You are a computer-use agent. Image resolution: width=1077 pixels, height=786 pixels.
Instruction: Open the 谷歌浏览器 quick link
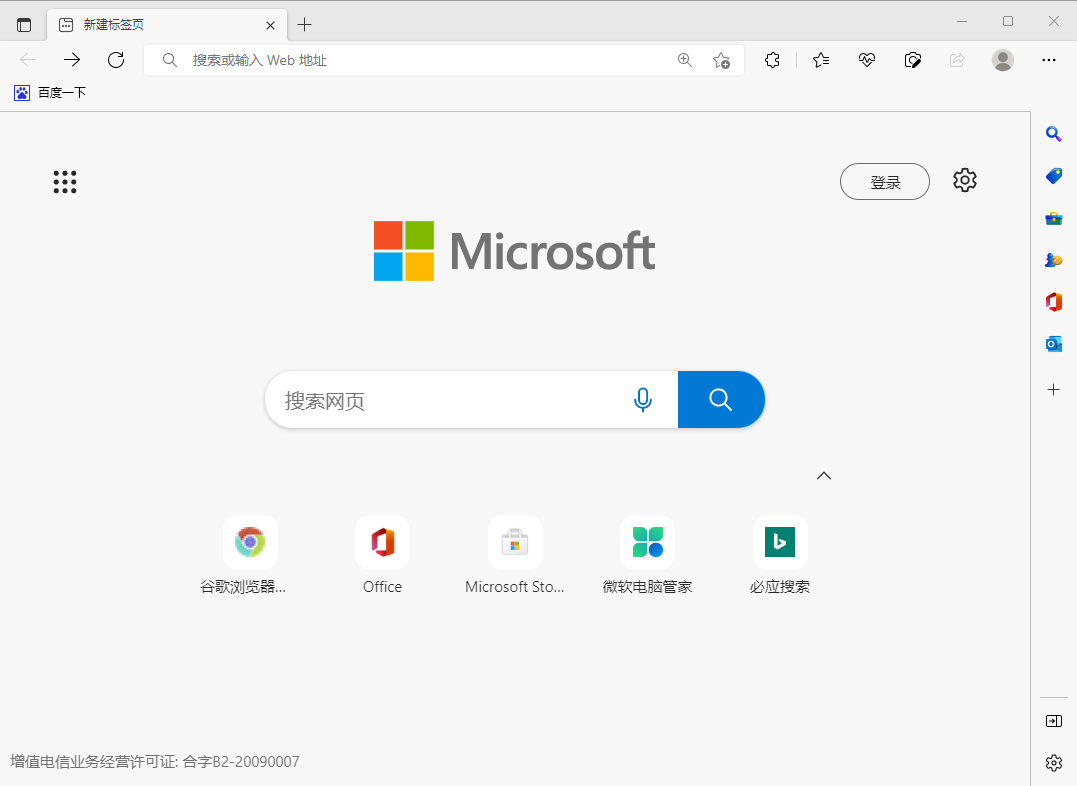tap(250, 555)
